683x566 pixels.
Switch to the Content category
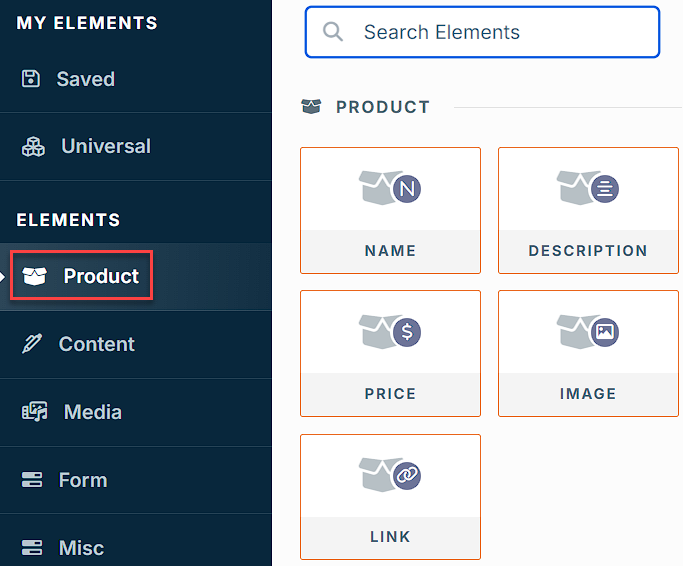point(136,344)
